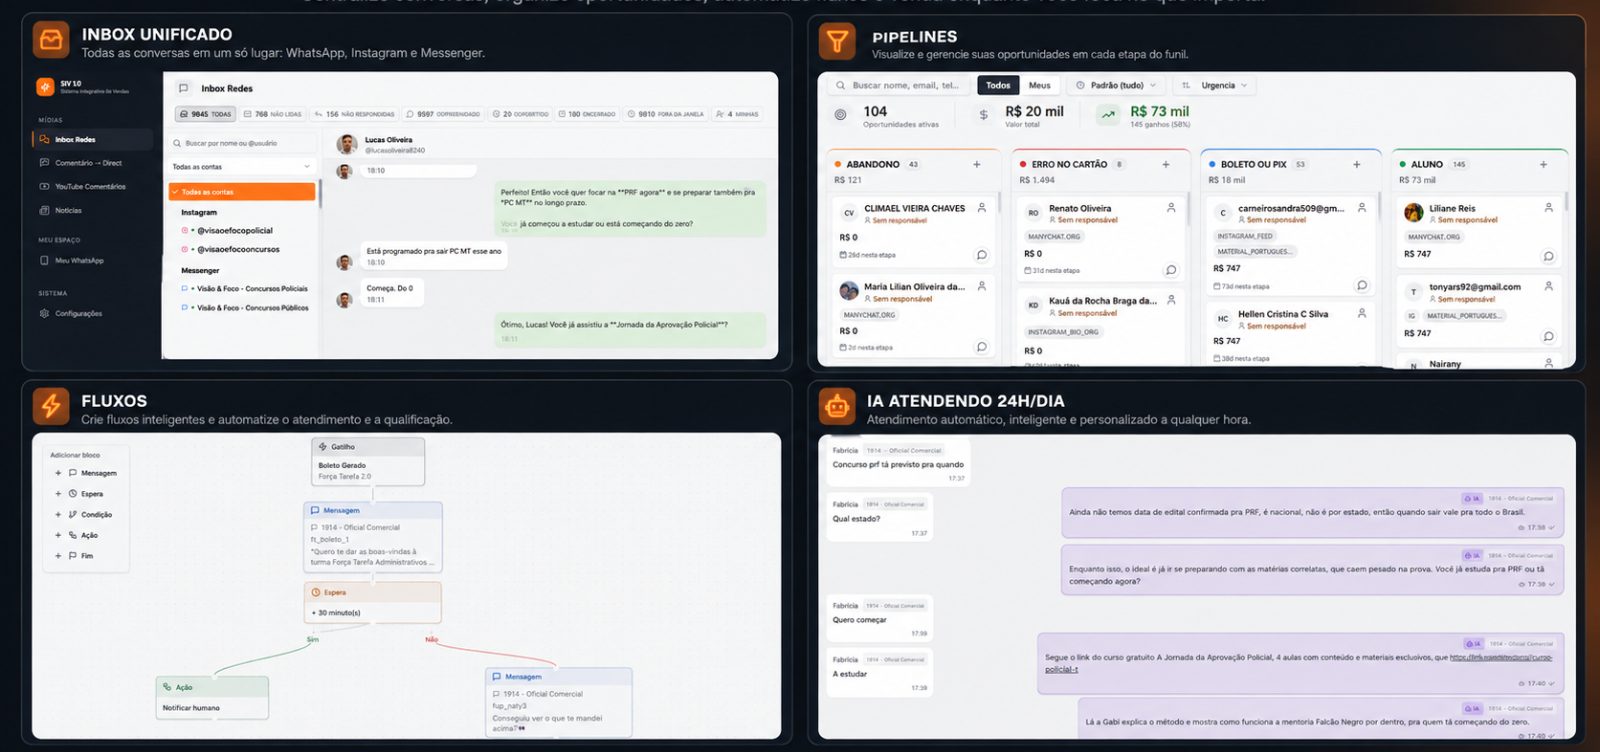
Task: Open the carneirosandra509@gm... card
Action: point(1290,247)
